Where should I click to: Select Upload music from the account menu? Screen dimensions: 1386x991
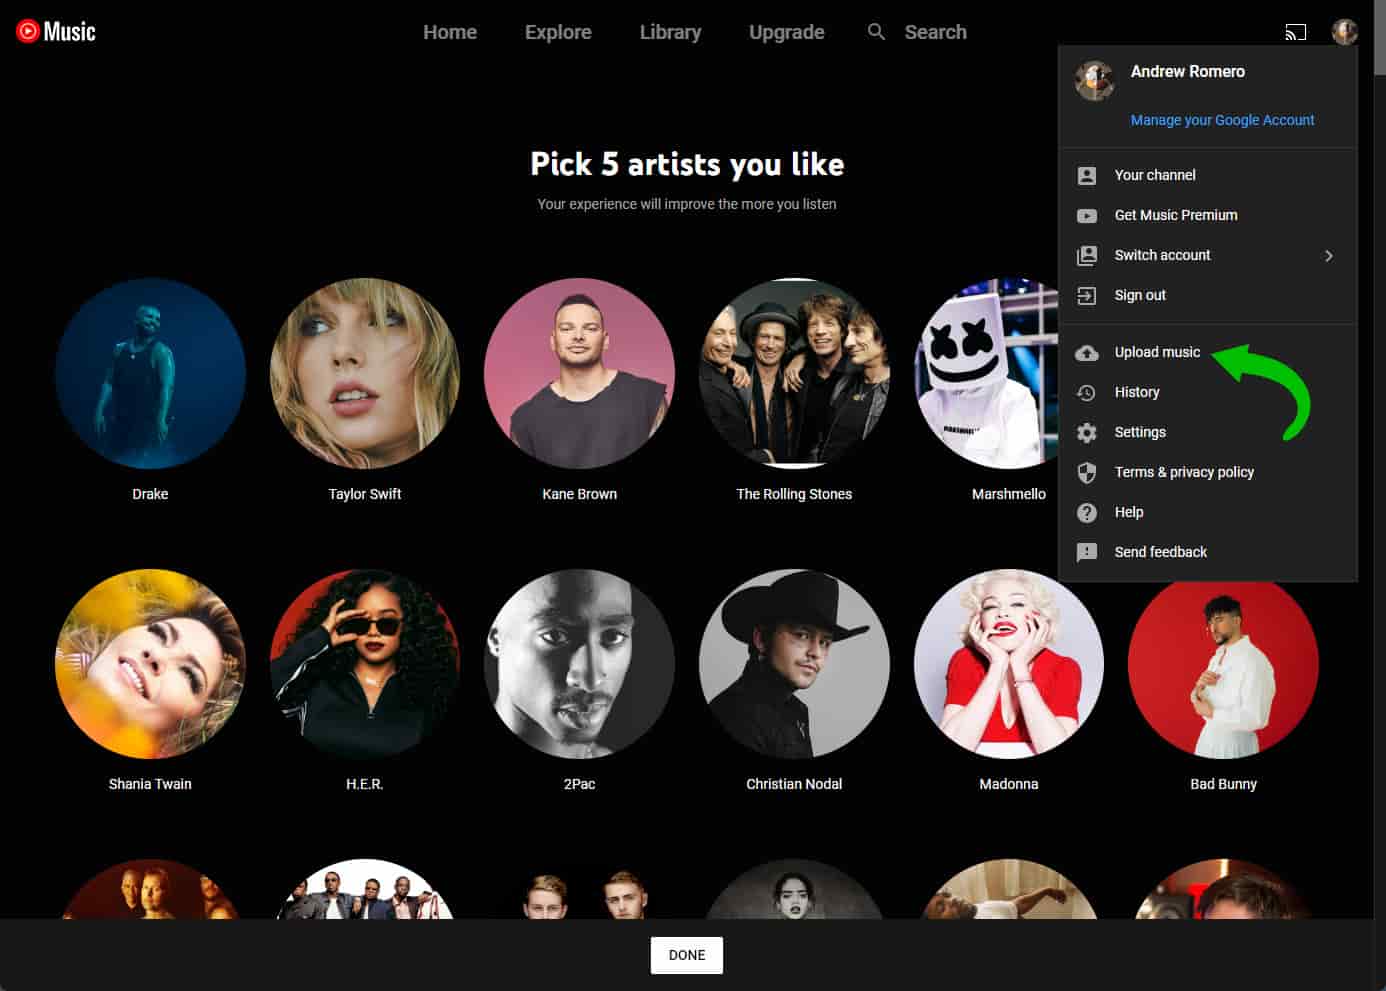(x=1157, y=352)
